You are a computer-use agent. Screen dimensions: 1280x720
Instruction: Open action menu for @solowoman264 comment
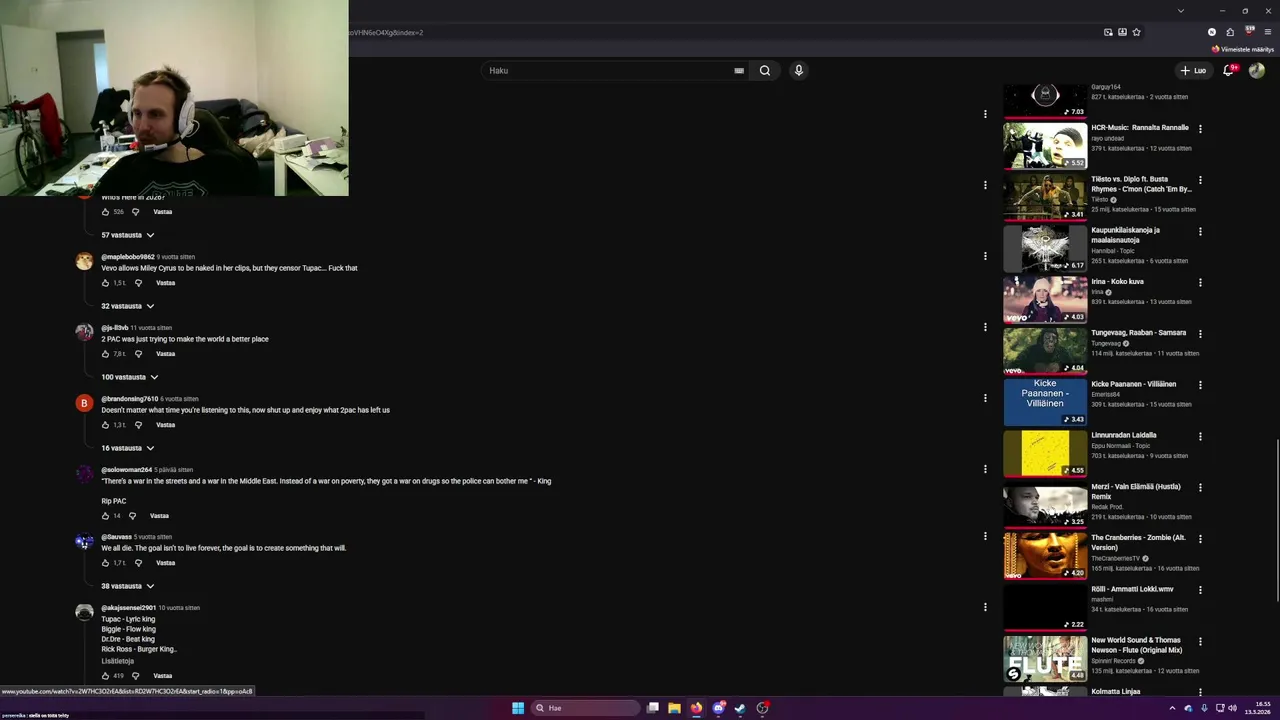985,469
